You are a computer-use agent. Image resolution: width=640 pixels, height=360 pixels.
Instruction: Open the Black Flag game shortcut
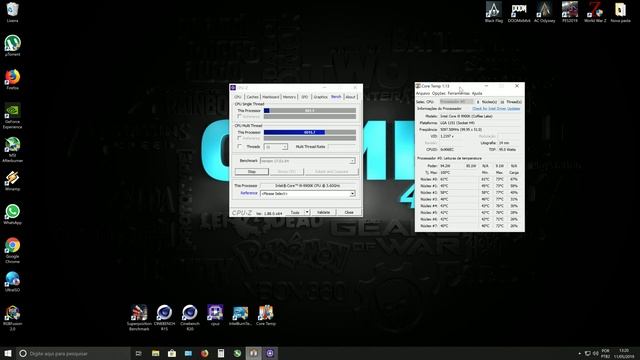493,12
